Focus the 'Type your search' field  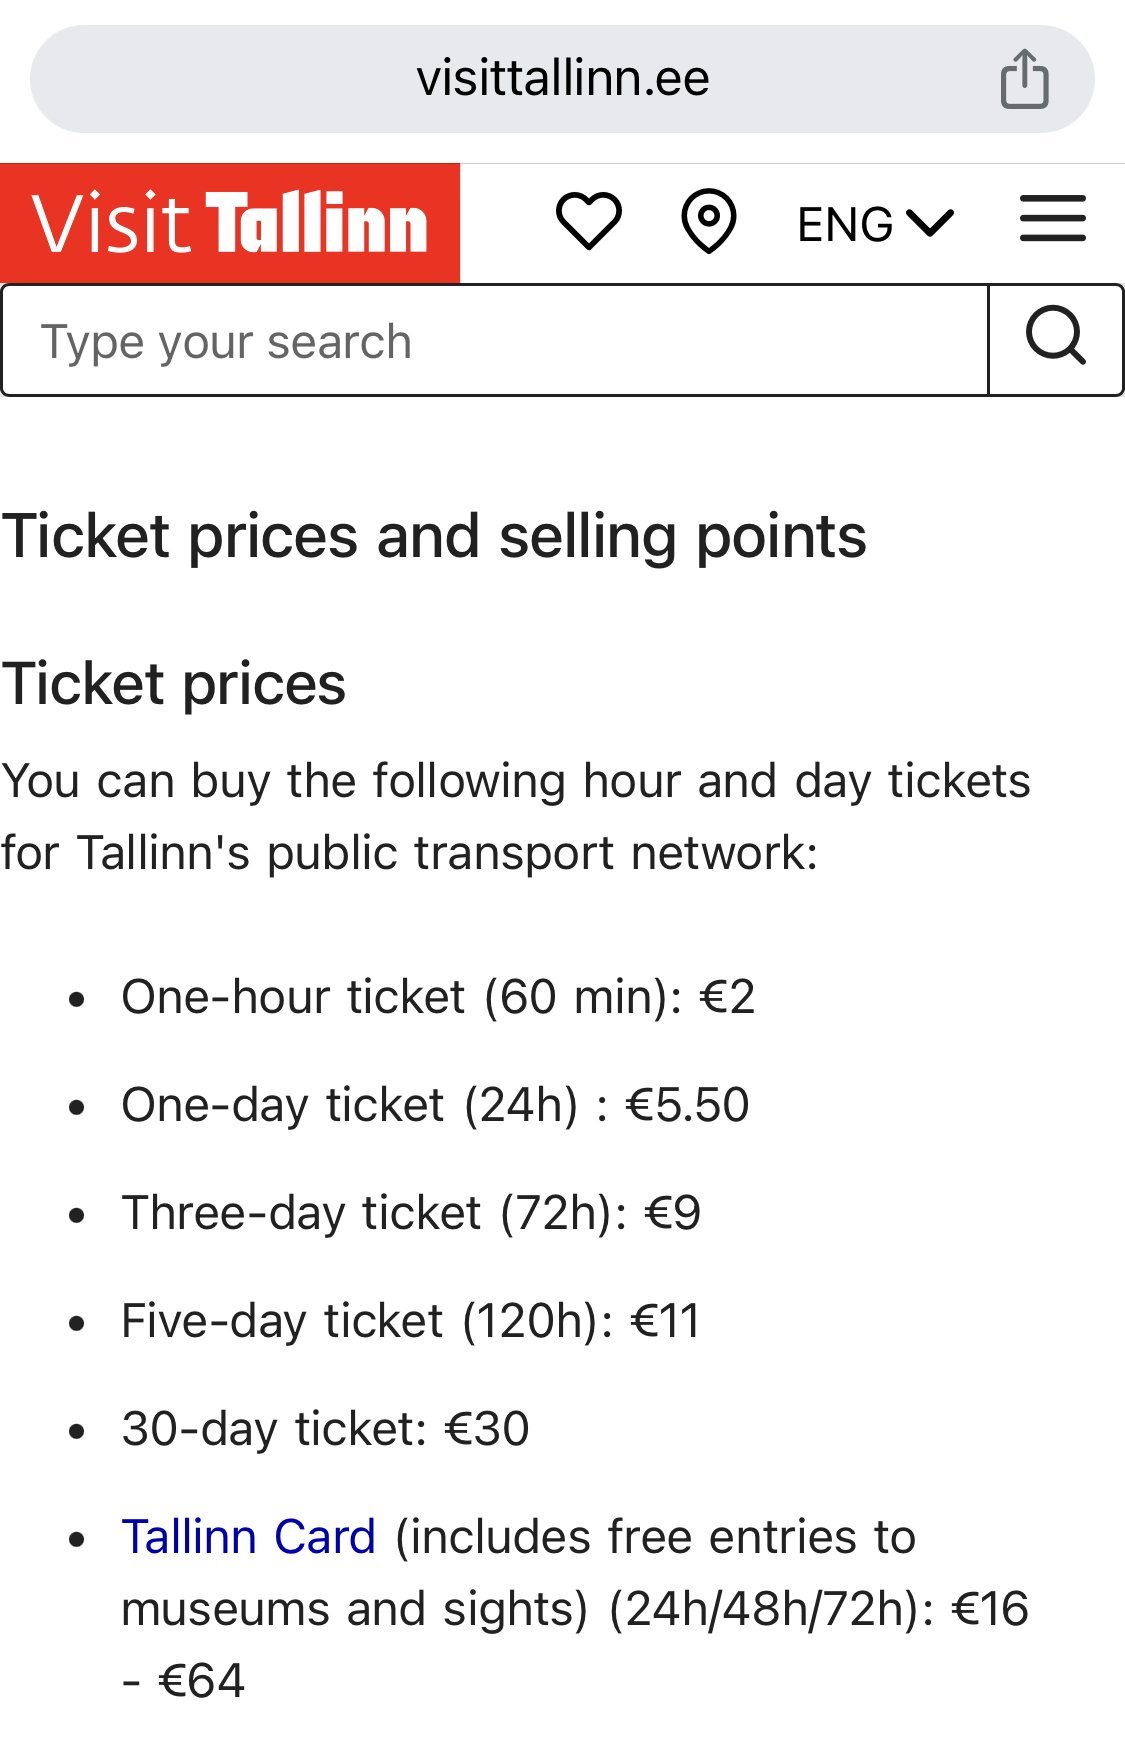click(496, 341)
